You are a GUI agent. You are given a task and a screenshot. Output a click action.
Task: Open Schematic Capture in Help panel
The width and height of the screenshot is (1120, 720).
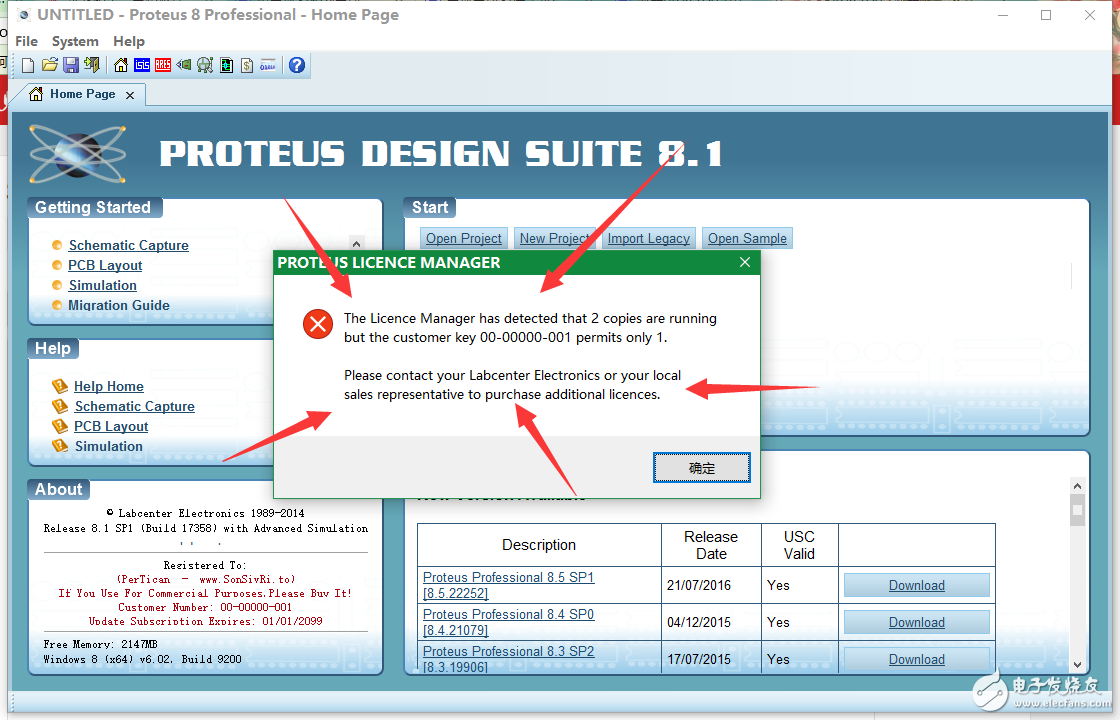point(134,406)
